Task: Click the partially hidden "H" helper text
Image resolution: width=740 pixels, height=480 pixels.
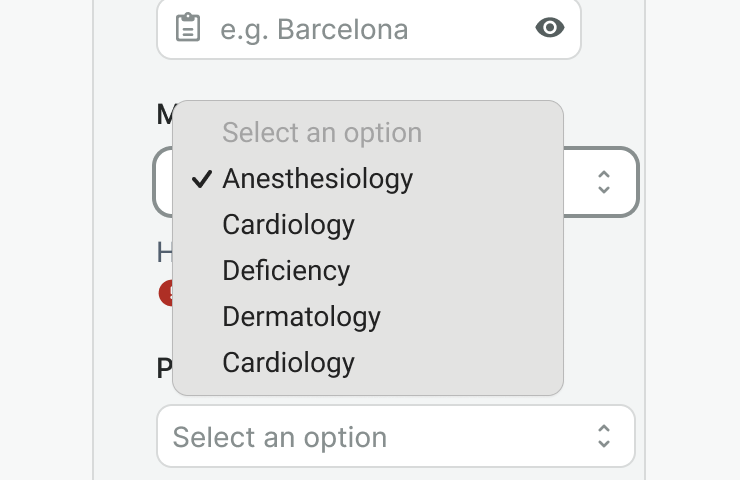Action: coord(165,251)
